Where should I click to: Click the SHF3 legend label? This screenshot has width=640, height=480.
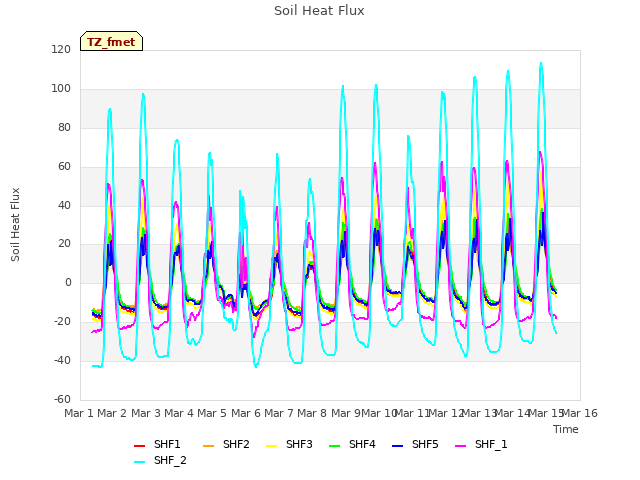point(299,444)
